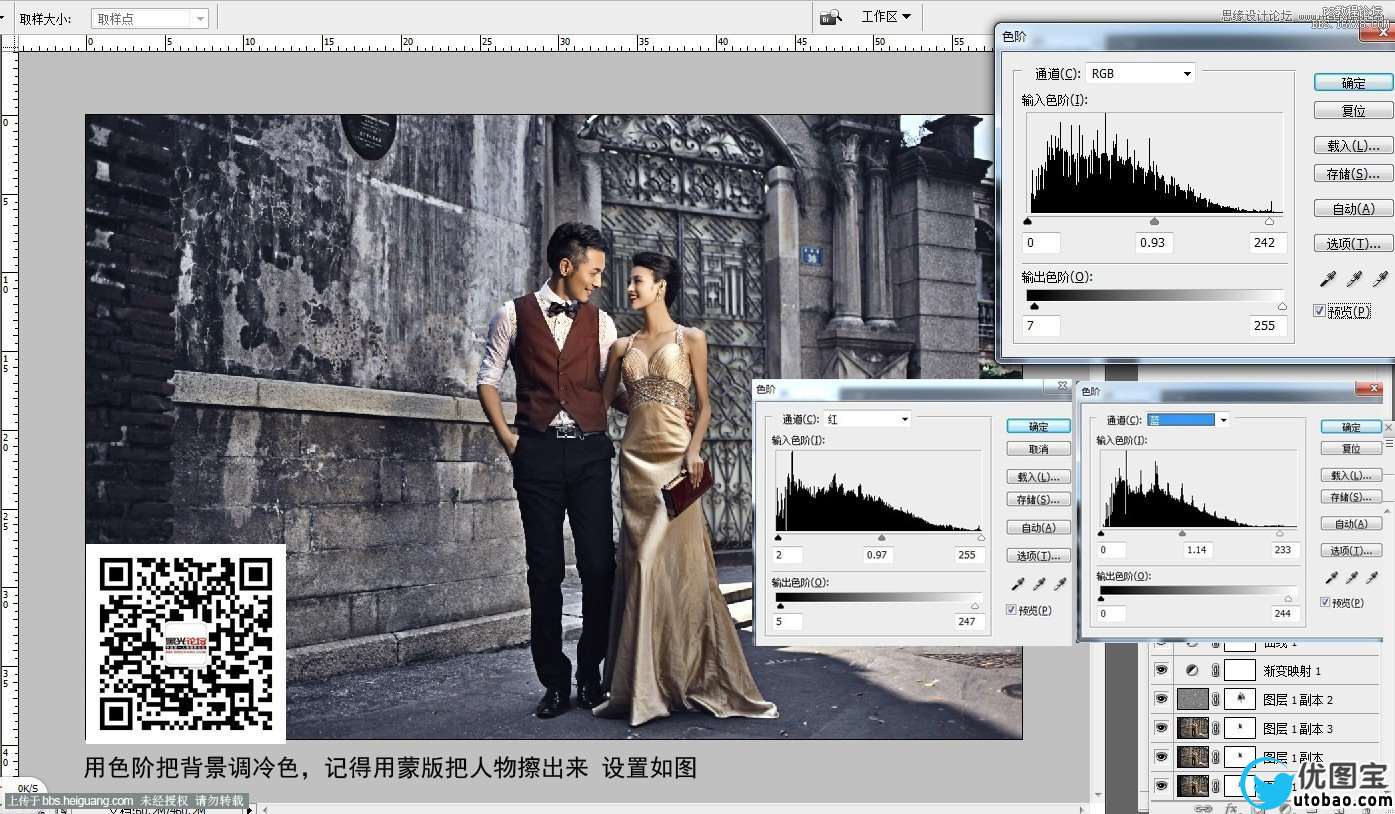Open the 工作区 workspace menu
Screen dimensions: 1395x814
(886, 16)
